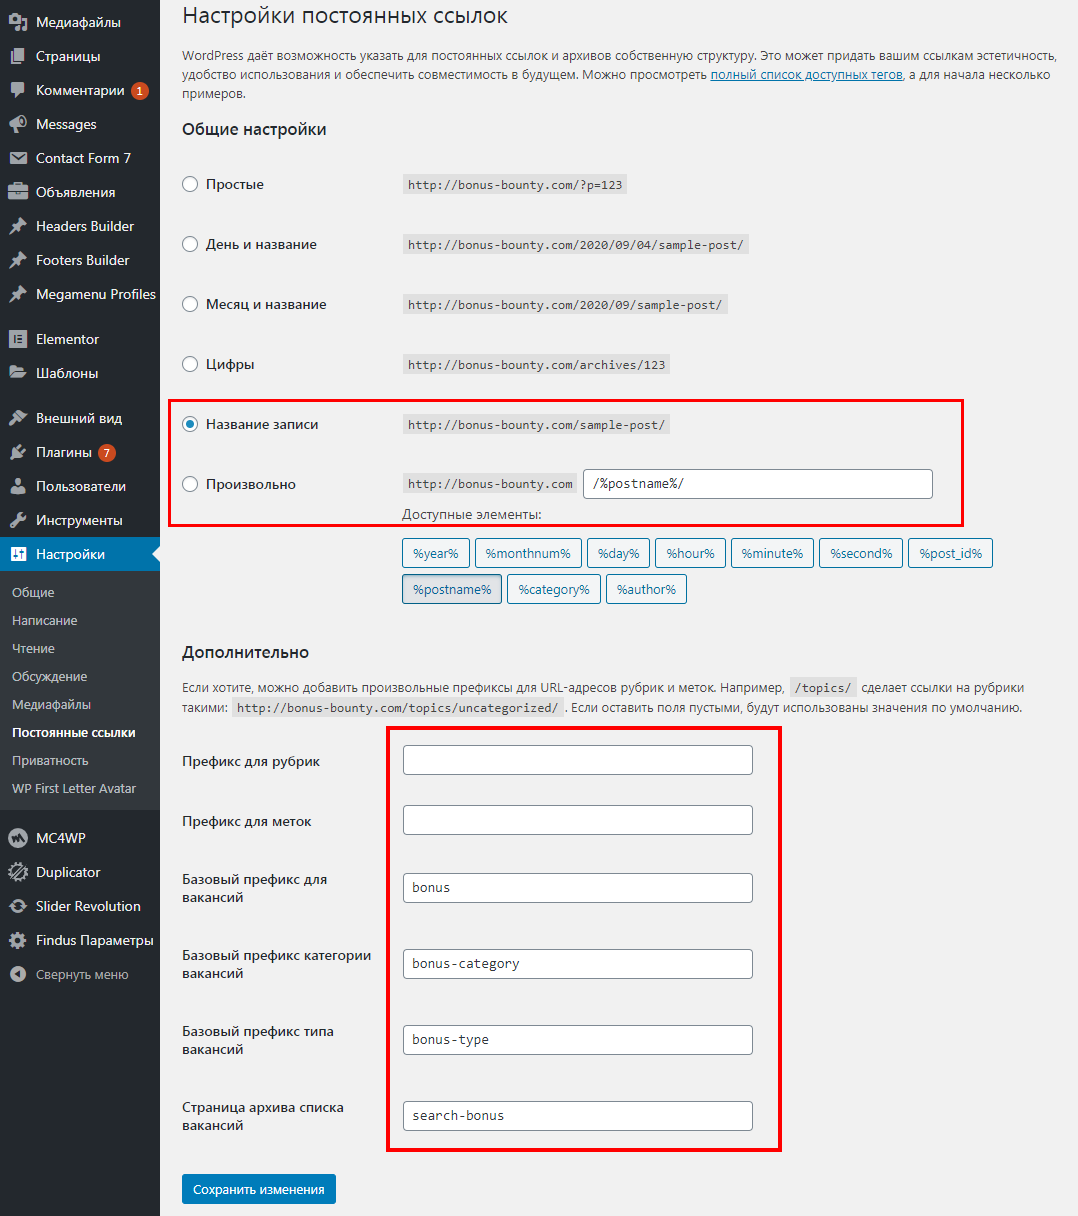Click the %monthnum% tag button
This screenshot has width=1078, height=1216.
click(x=528, y=553)
